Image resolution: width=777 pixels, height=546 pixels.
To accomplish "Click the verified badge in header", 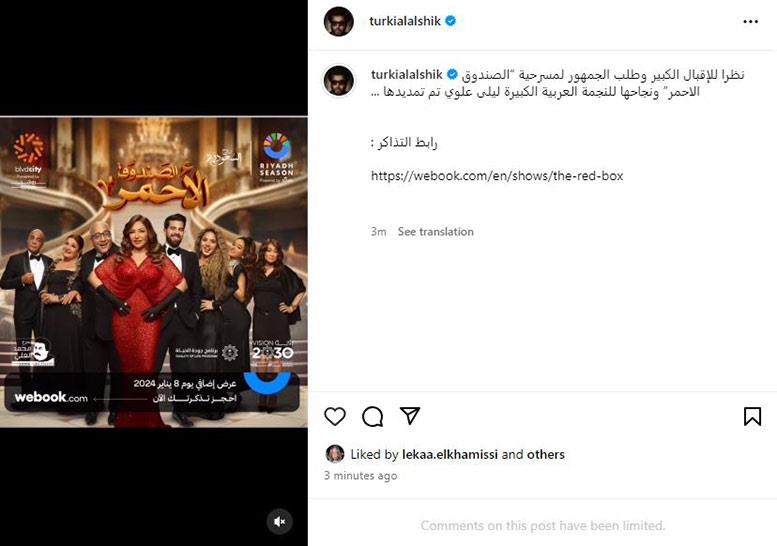I will click(x=450, y=21).
